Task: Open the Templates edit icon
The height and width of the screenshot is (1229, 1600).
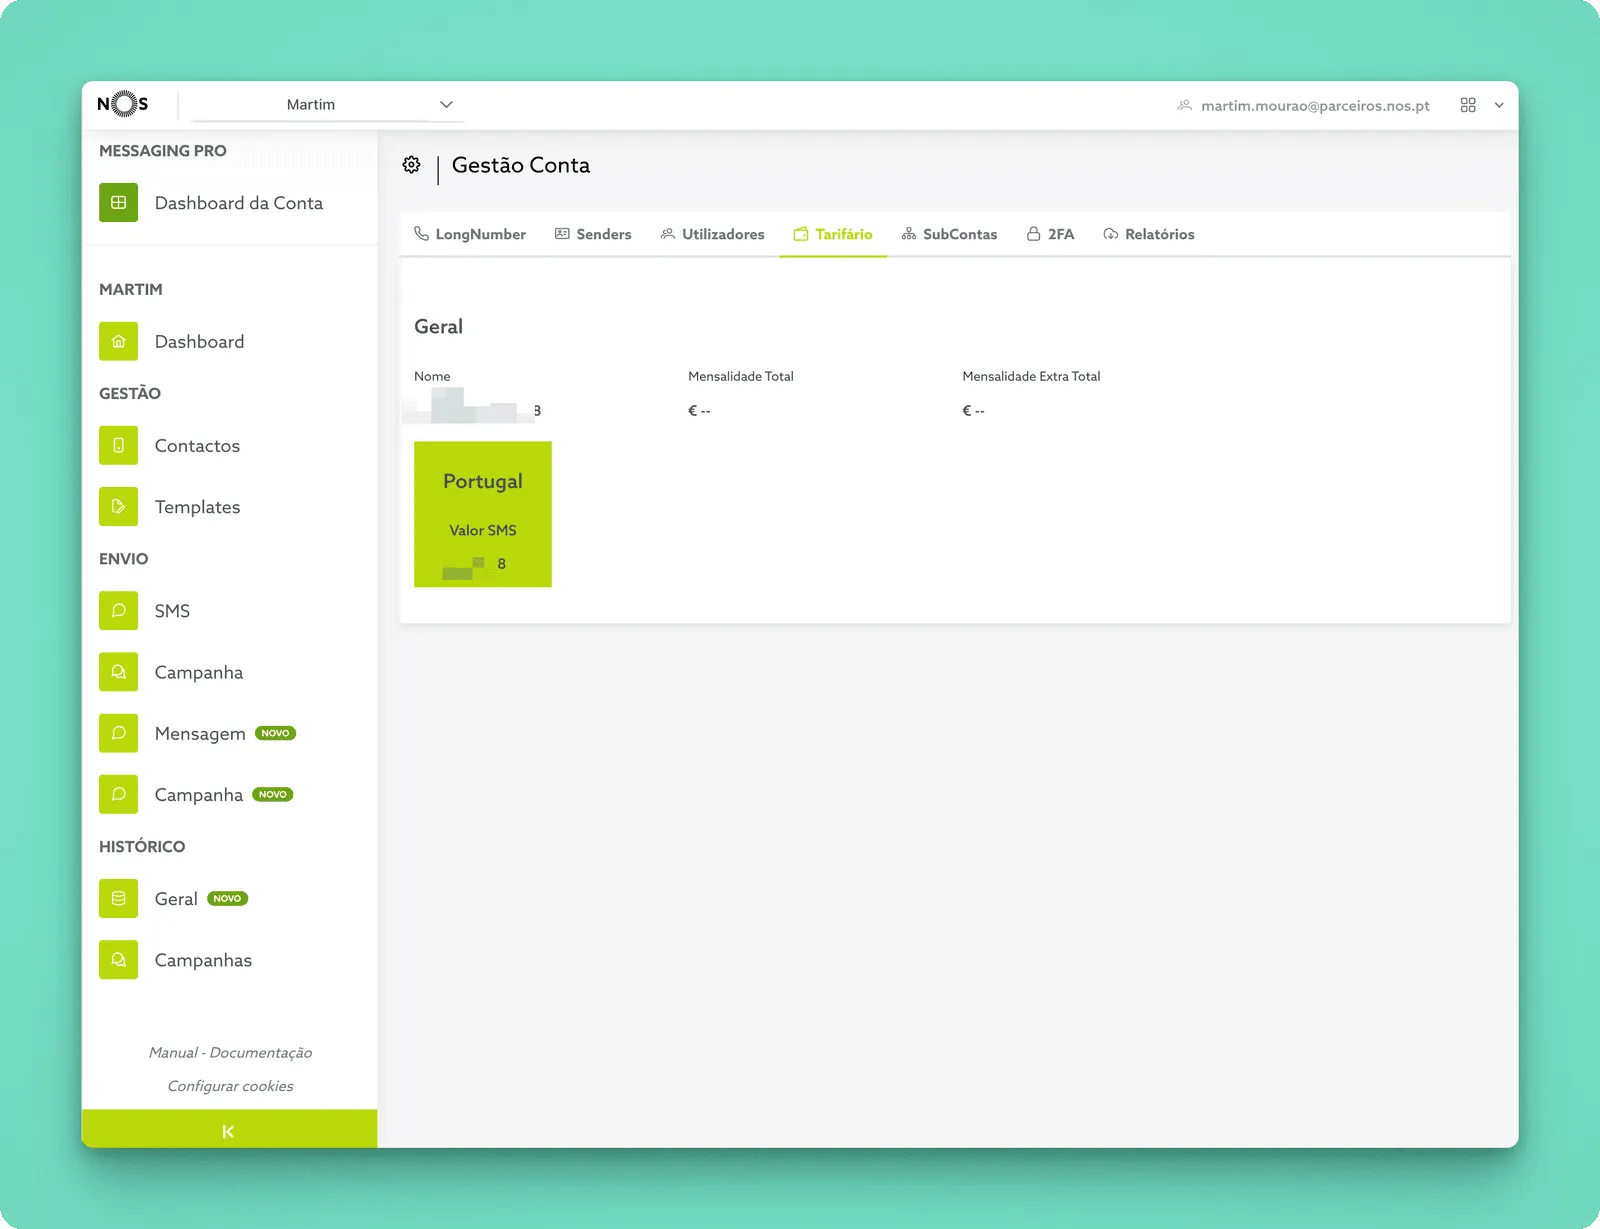Action: click(x=119, y=506)
